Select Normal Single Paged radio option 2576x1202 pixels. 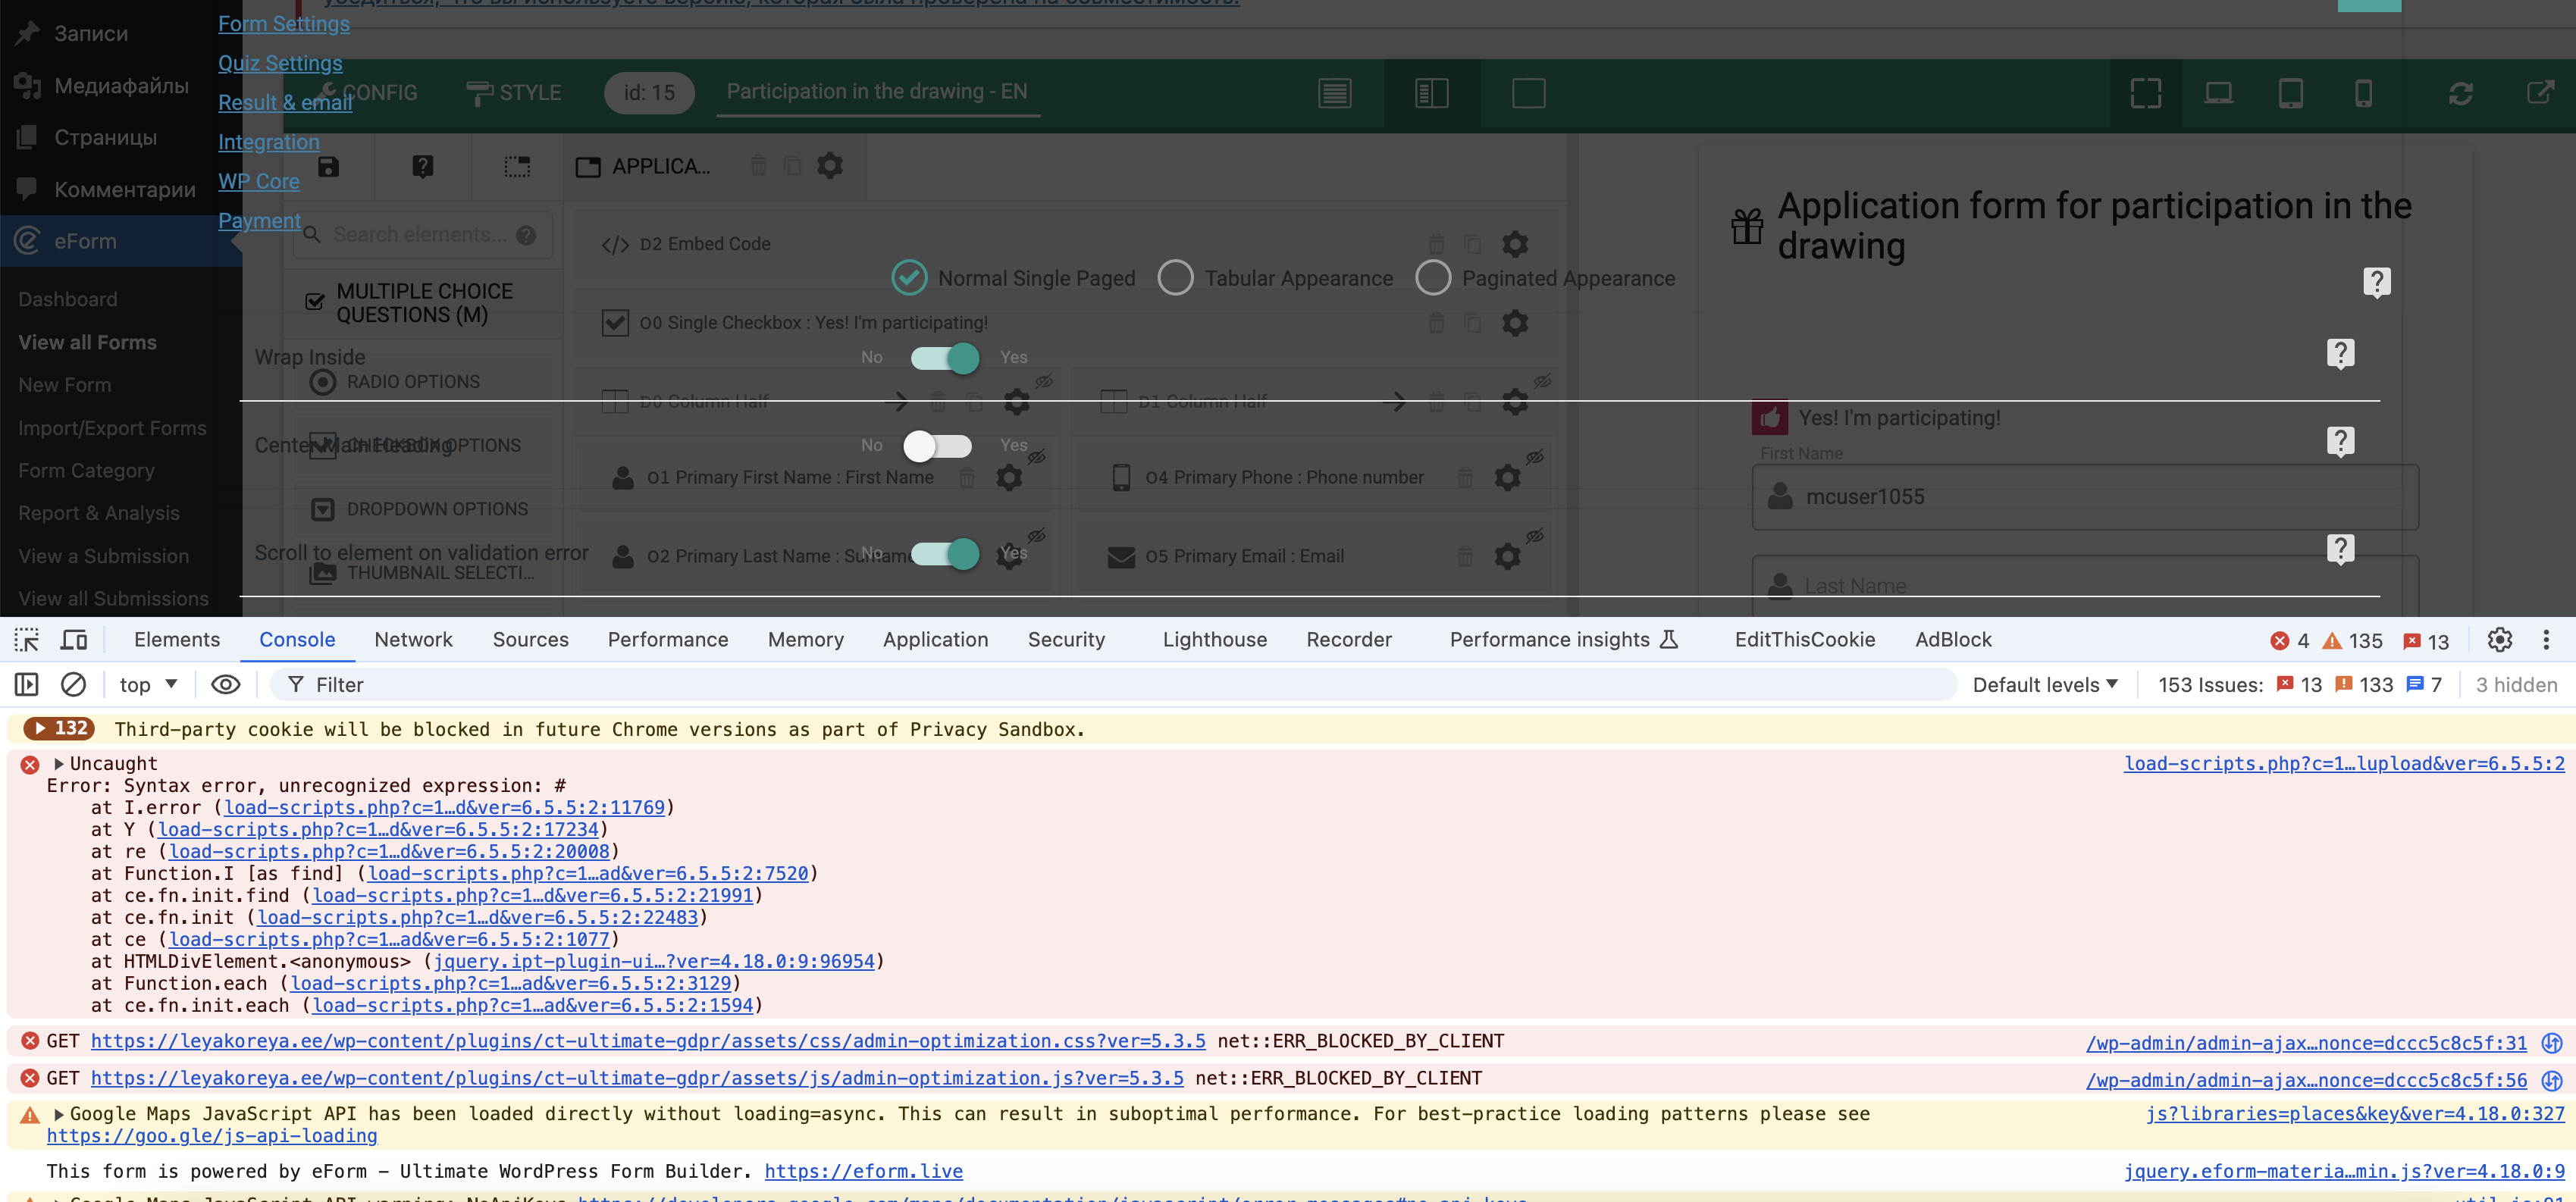[x=909, y=278]
